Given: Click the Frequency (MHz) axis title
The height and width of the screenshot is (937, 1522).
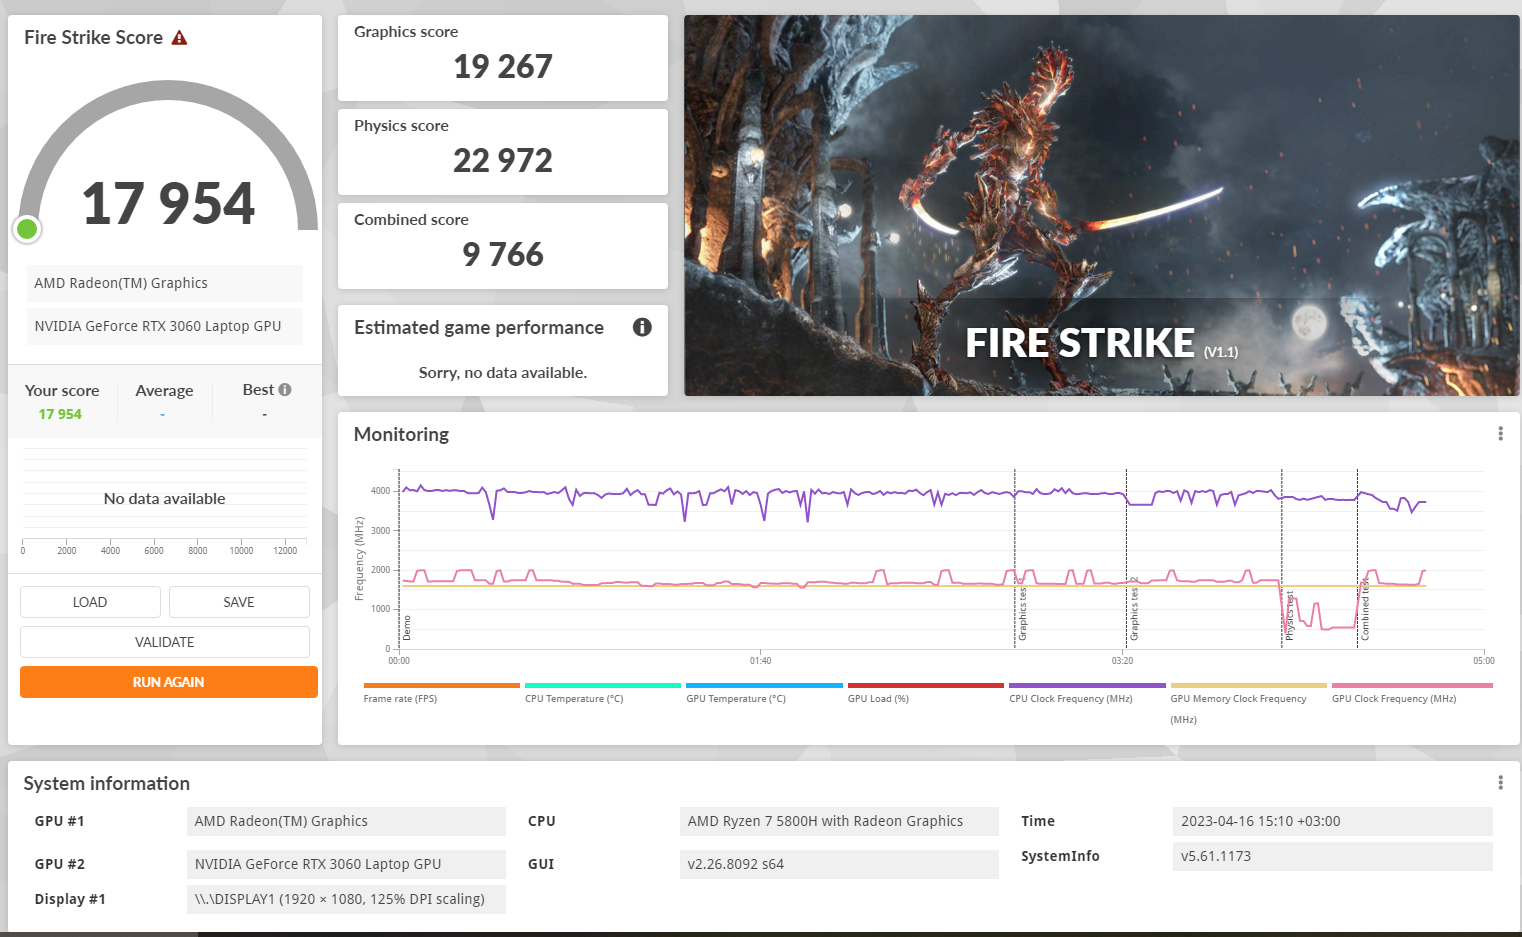Looking at the screenshot, I should [x=360, y=559].
